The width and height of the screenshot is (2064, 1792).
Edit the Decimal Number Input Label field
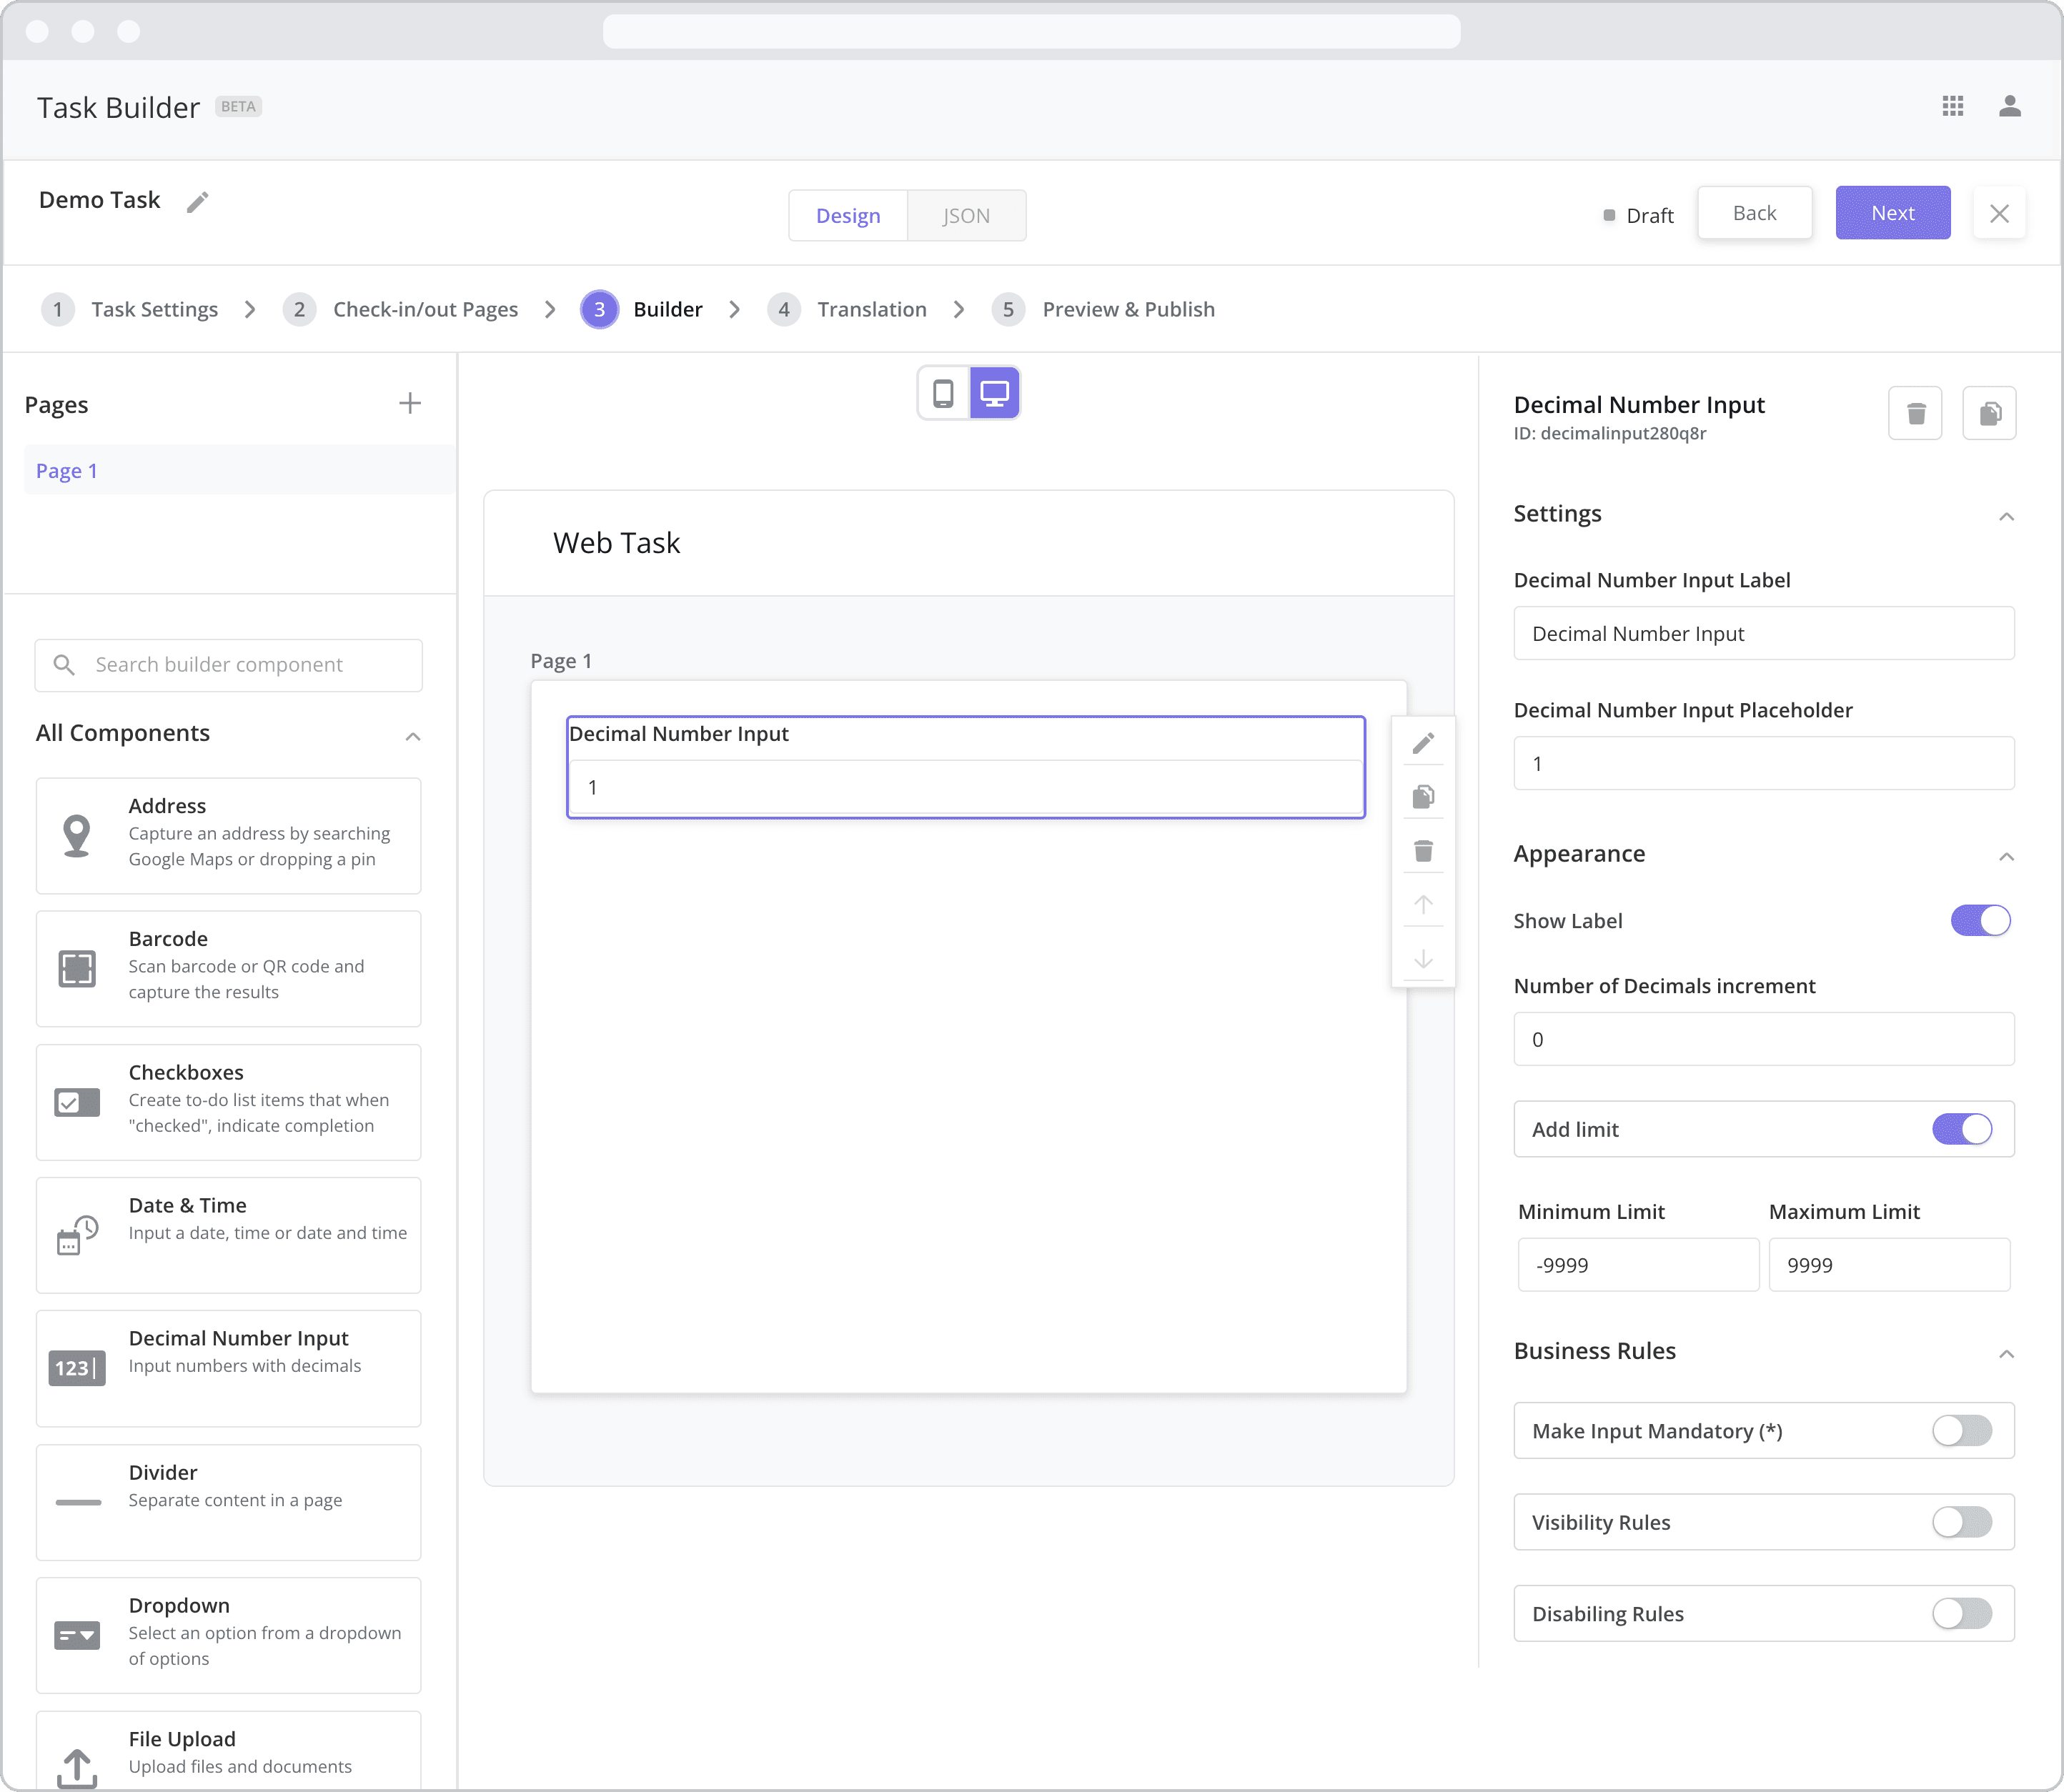click(1764, 634)
